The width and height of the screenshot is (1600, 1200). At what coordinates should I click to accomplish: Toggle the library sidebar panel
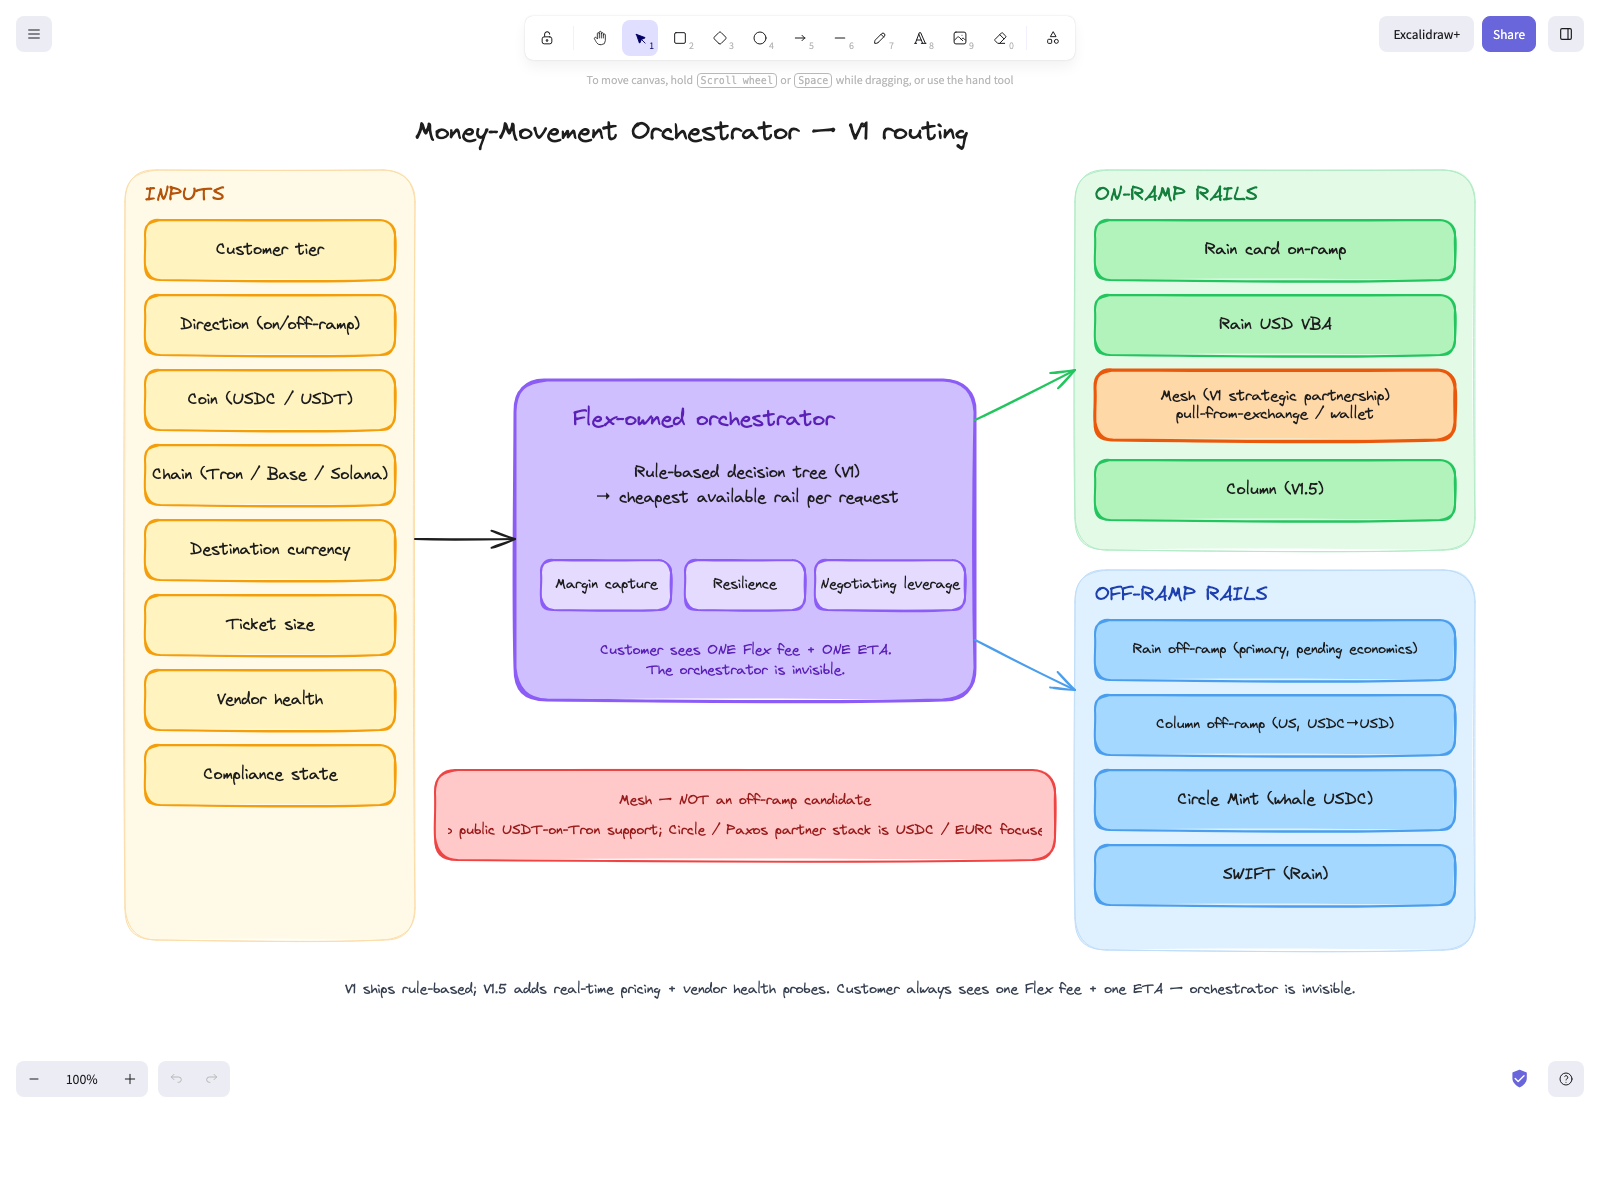pos(1566,34)
